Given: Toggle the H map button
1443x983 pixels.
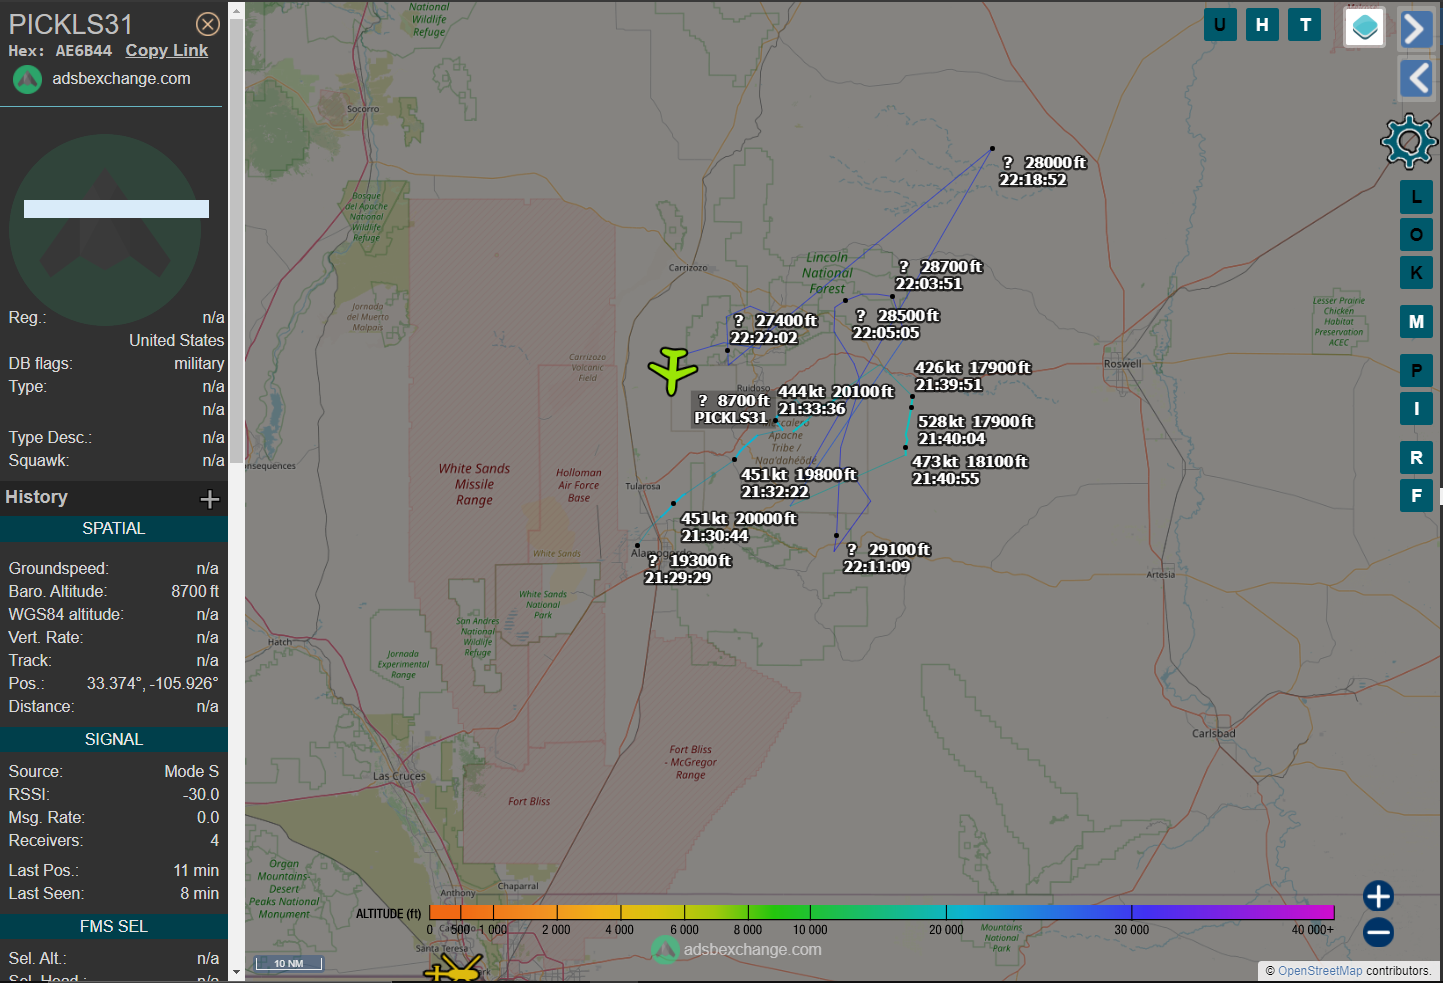Looking at the screenshot, I should (x=1262, y=25).
